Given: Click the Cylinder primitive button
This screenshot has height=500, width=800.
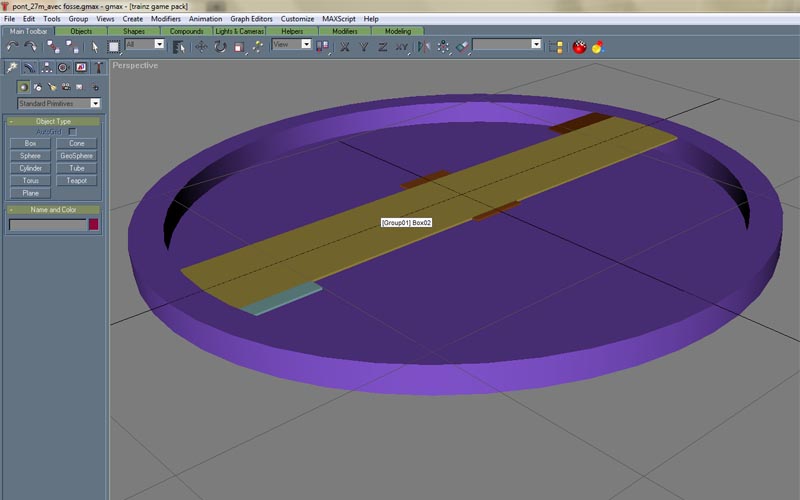Looking at the screenshot, I should click(30, 168).
